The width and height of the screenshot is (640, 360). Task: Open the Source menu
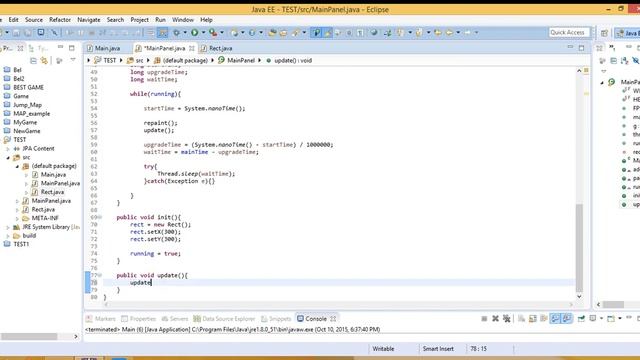tap(33, 20)
